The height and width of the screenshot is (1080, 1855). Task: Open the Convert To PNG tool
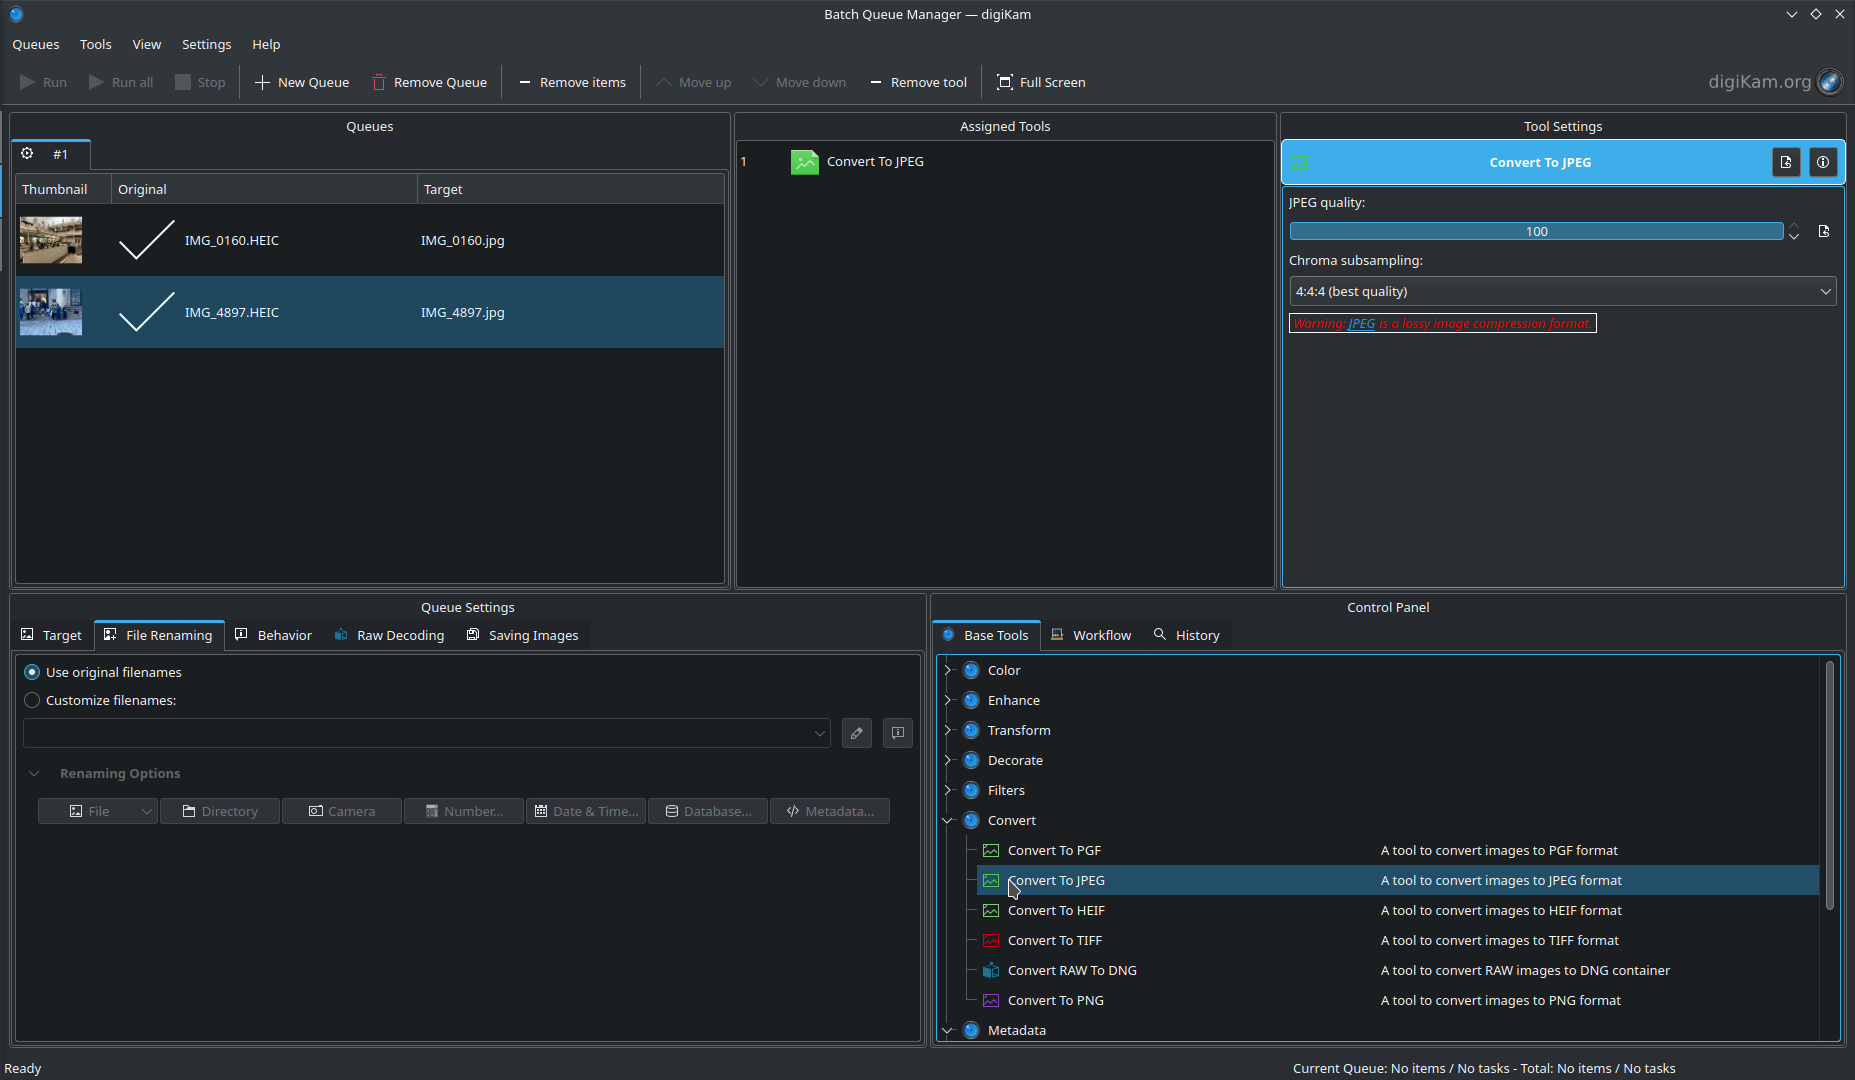(1055, 1000)
